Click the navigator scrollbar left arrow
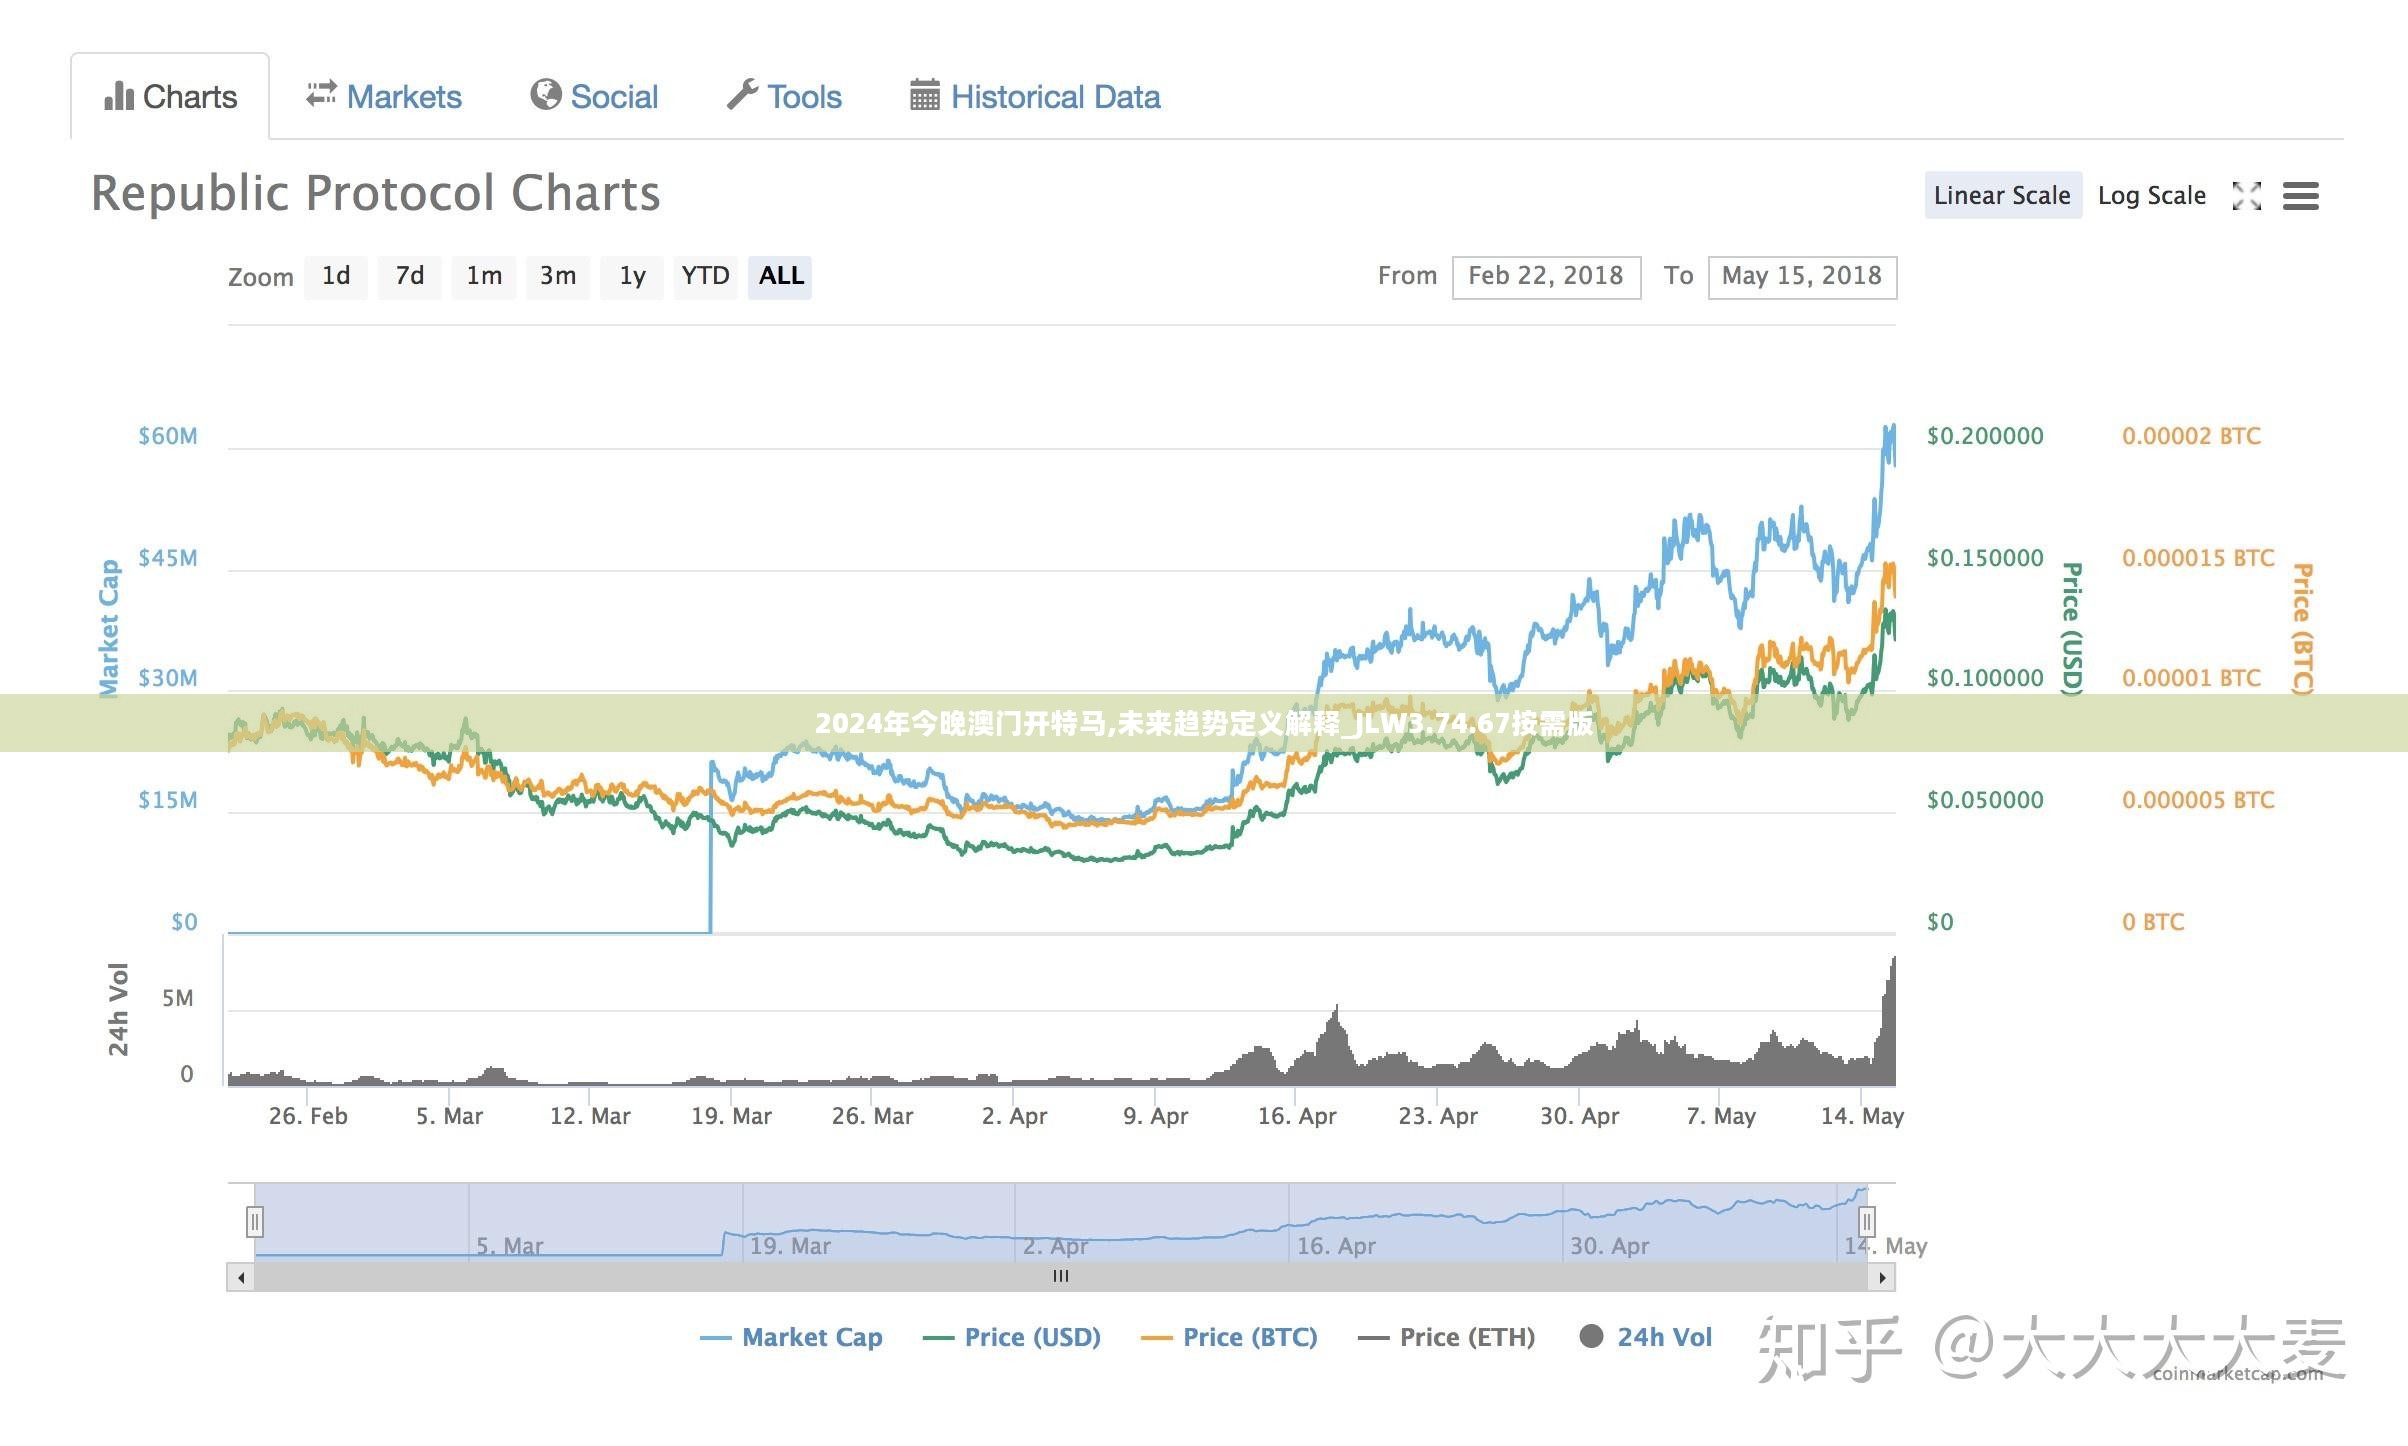Viewport: 2408px width, 1446px height. pos(240,1277)
